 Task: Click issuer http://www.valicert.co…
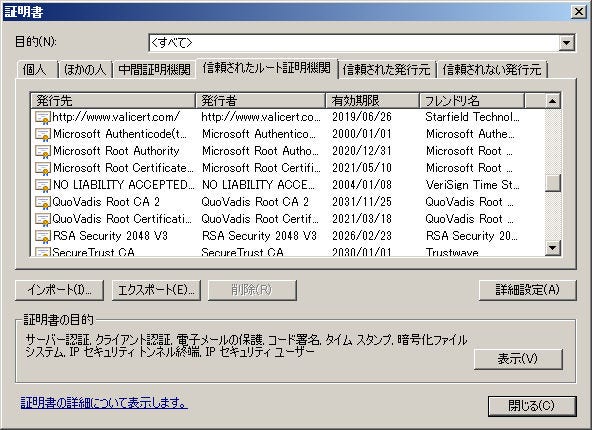pyautogui.click(x=261, y=117)
